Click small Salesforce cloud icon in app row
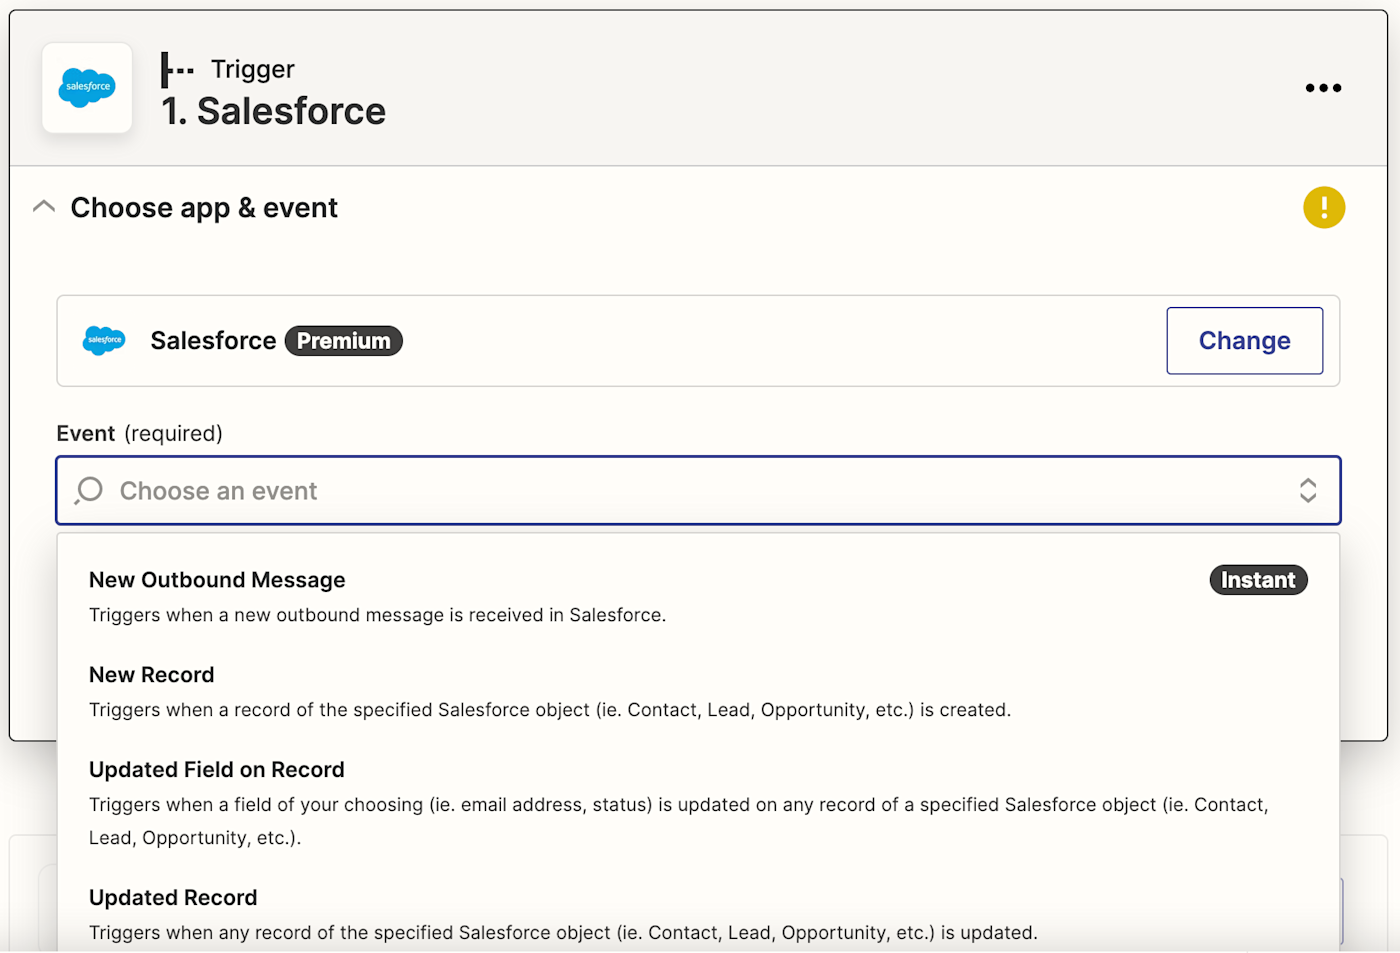Viewport: 1400px width, 953px height. (x=104, y=341)
